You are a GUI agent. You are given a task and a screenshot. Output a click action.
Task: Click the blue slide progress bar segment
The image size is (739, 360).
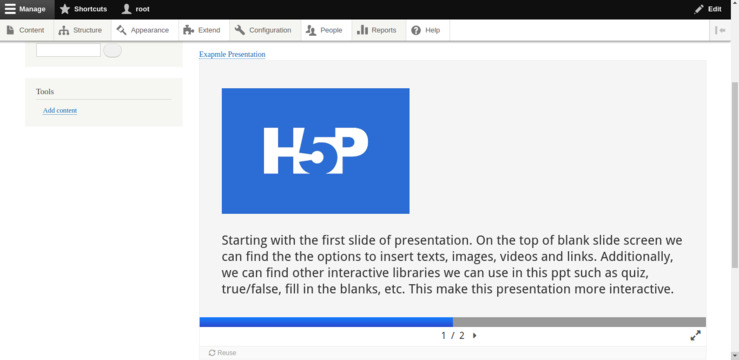(x=326, y=322)
